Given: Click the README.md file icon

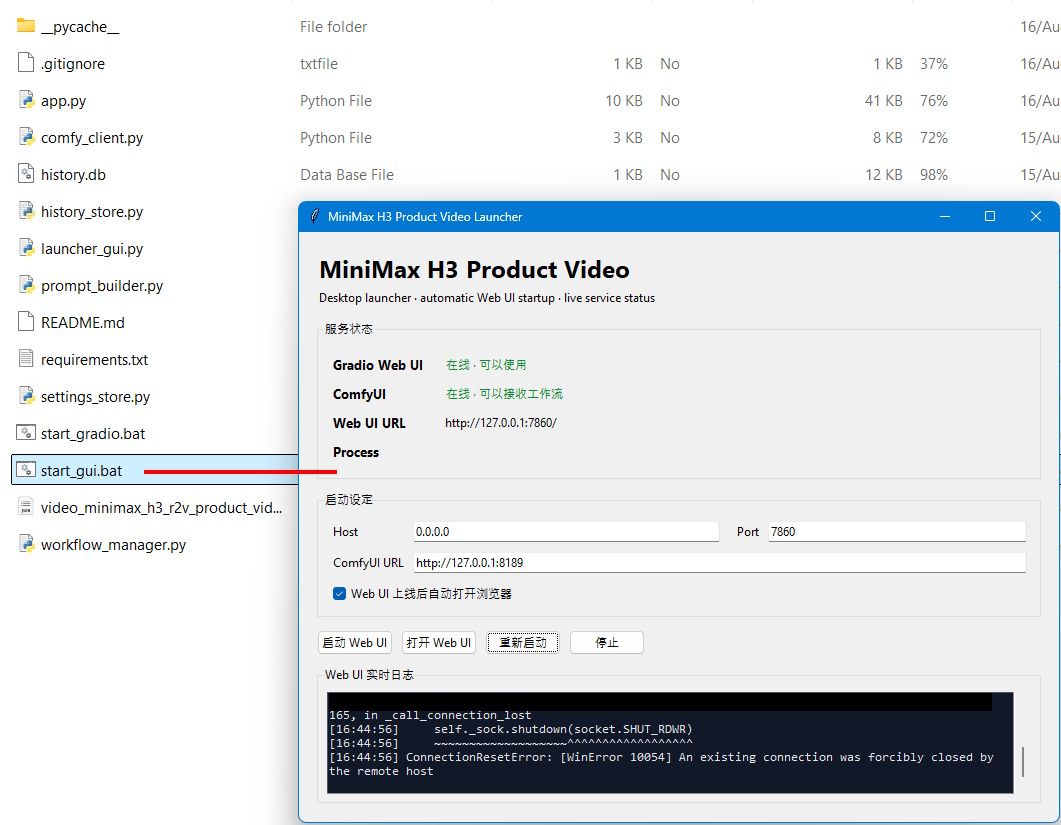Looking at the screenshot, I should [x=26, y=321].
